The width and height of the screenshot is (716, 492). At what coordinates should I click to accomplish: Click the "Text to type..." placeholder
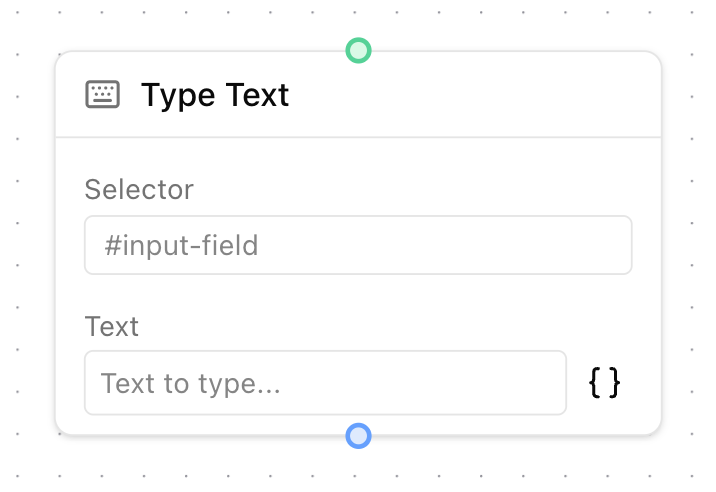pos(190,383)
